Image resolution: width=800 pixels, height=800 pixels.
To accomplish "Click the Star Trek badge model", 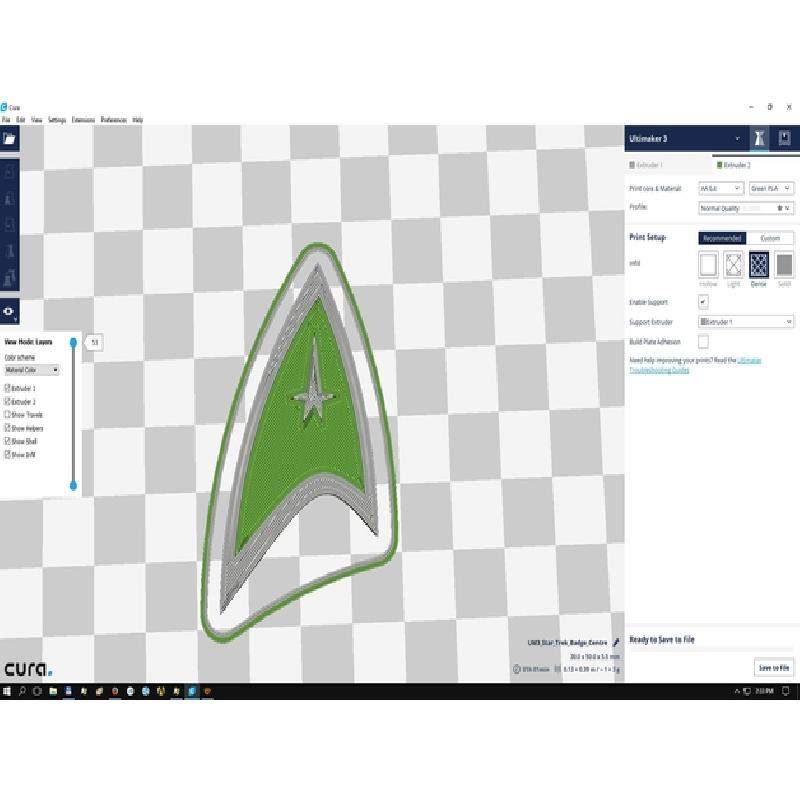I will pyautogui.click(x=300, y=442).
